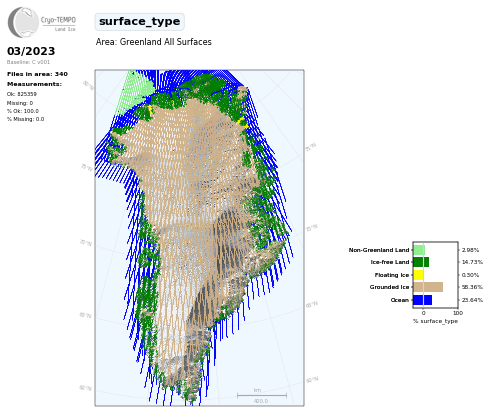Image resolution: width=492 pixels, height=410 pixels.
Task: Select the surface_type title badge
Action: click(139, 22)
